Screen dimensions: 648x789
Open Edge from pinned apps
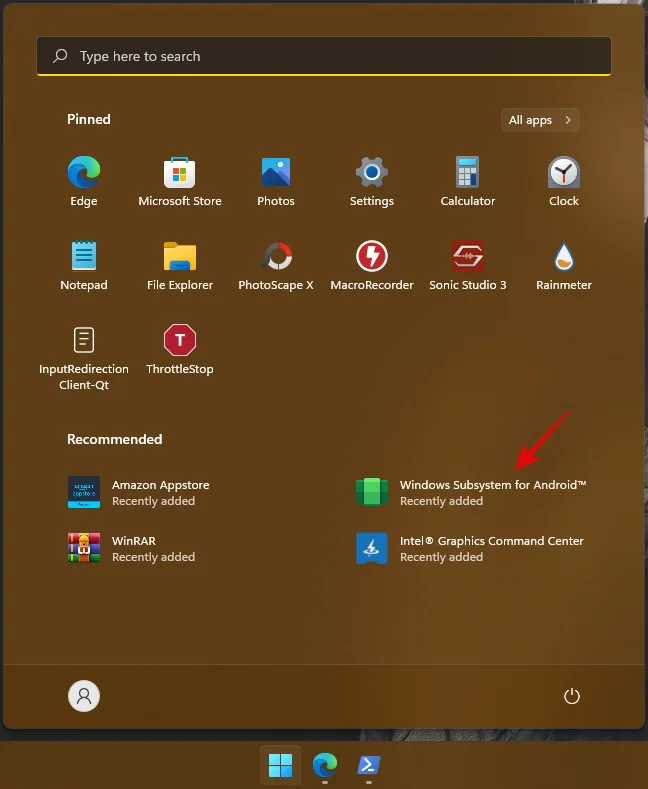click(84, 182)
